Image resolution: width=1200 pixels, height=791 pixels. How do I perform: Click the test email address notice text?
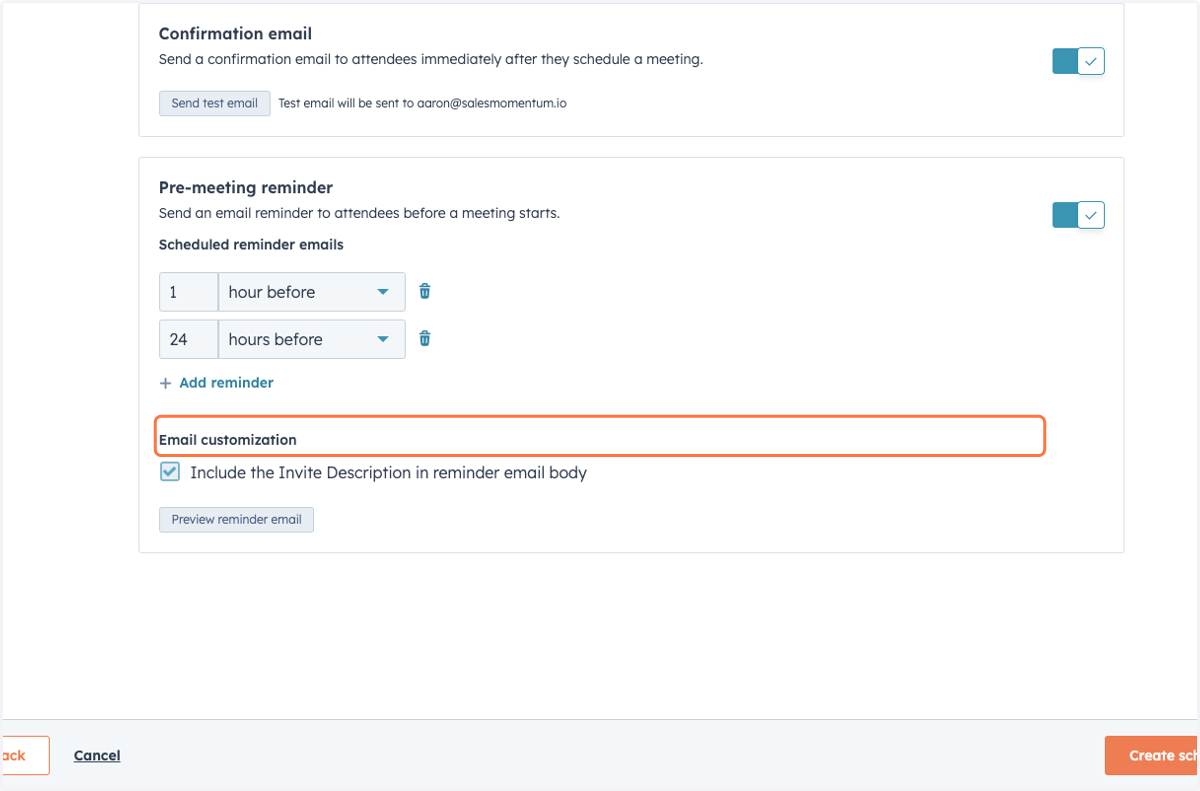tap(422, 103)
